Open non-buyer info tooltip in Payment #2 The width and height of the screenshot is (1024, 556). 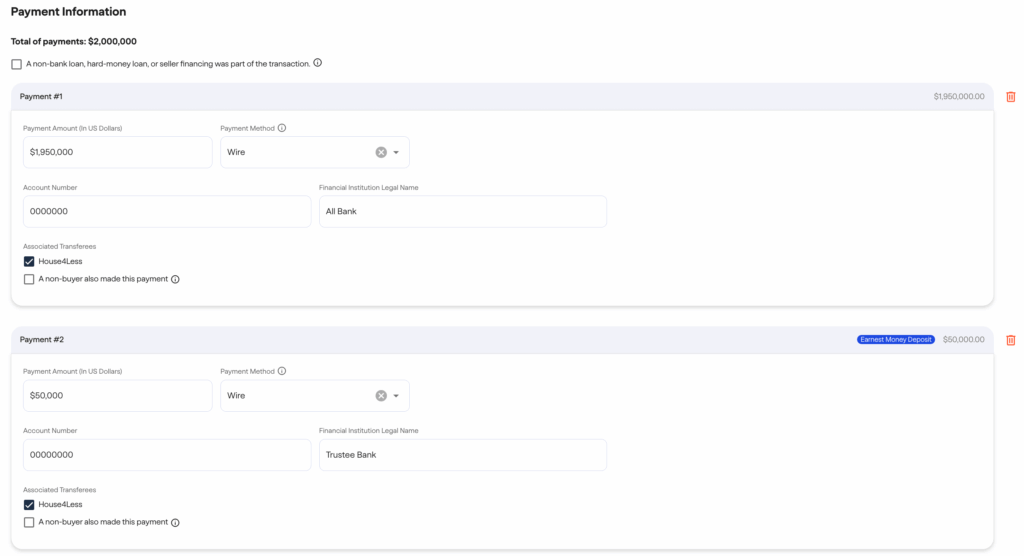[175, 522]
